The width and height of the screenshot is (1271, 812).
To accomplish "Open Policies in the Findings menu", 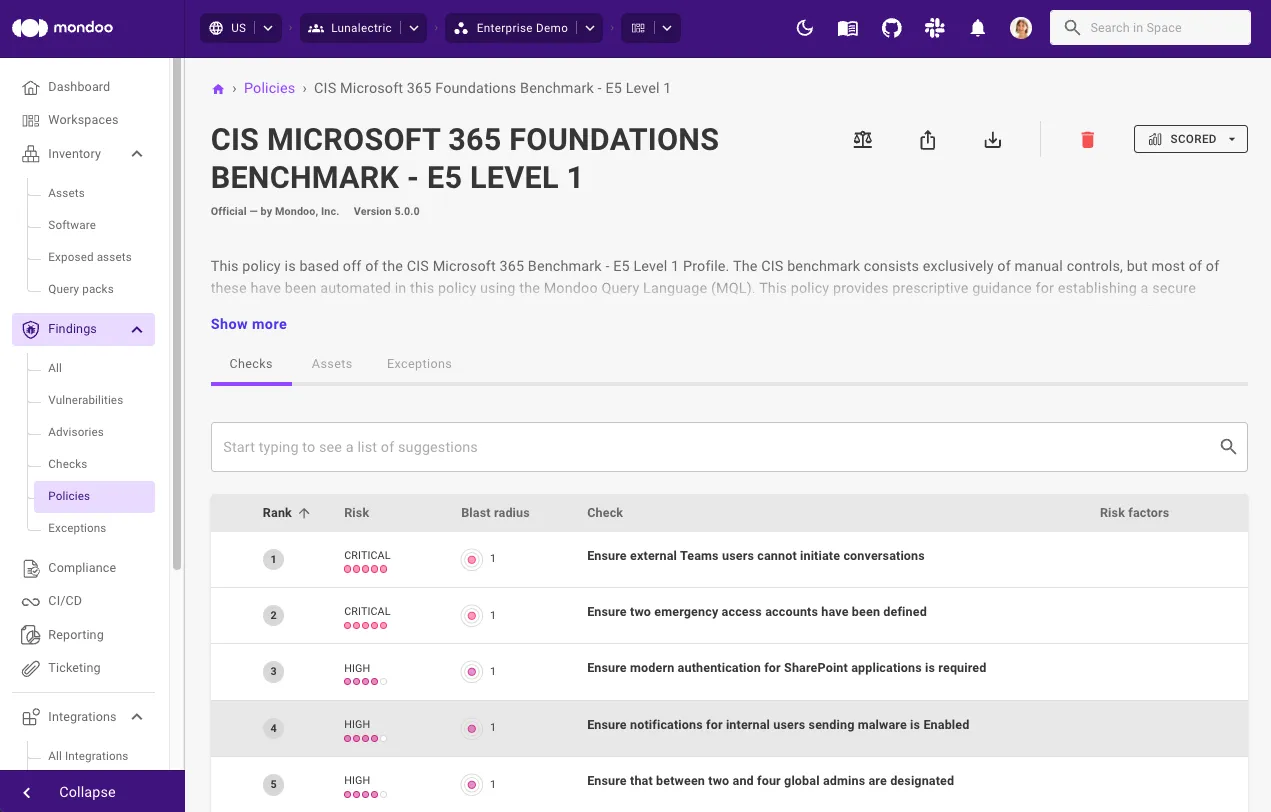I will point(94,496).
